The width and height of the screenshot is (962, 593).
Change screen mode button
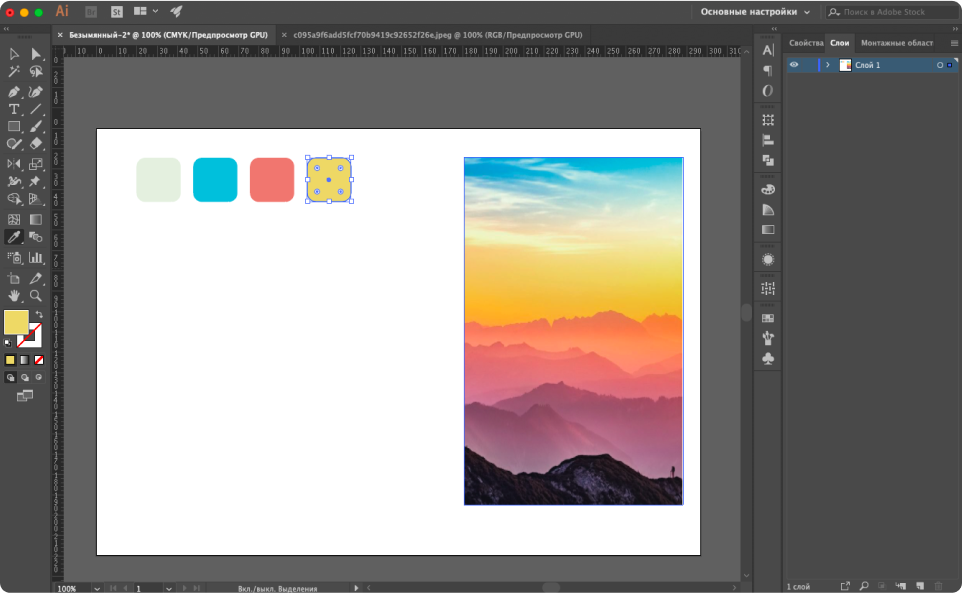point(25,396)
